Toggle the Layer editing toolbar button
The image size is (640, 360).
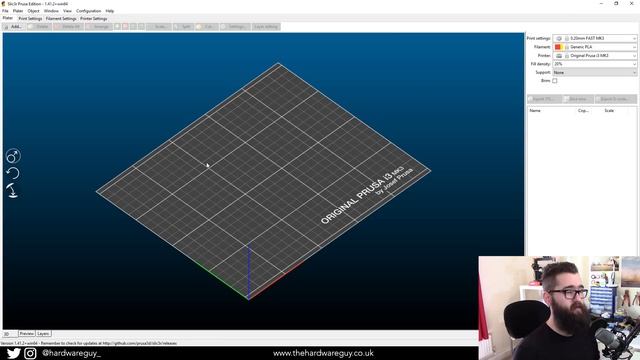pos(266,27)
